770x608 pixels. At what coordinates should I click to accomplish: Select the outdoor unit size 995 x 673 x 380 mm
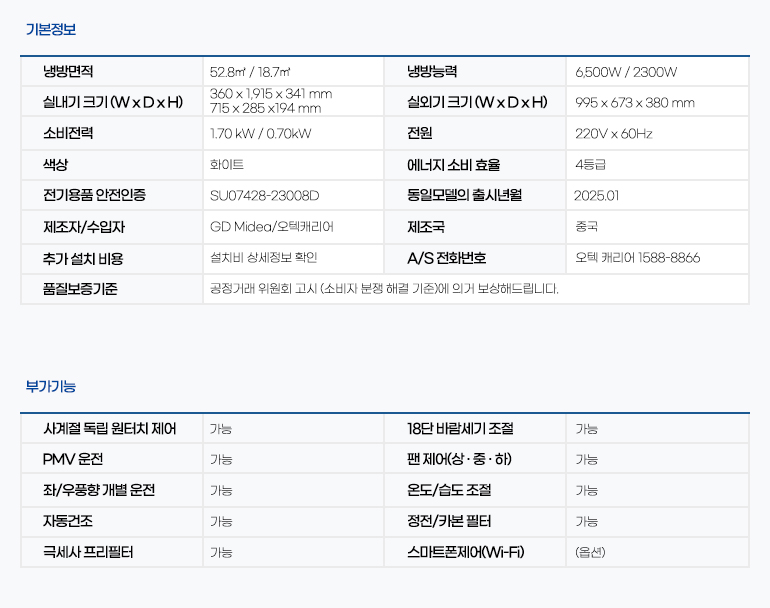[x=635, y=103]
